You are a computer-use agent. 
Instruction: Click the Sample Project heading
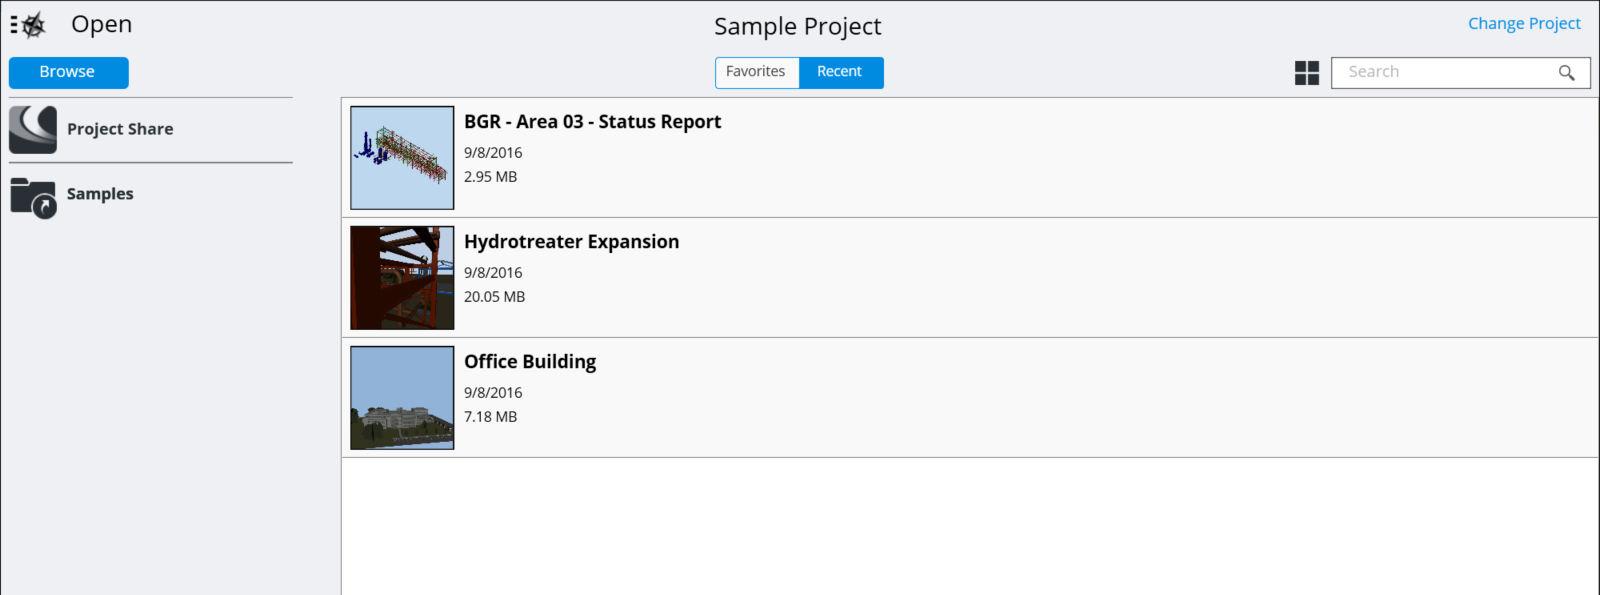click(798, 27)
